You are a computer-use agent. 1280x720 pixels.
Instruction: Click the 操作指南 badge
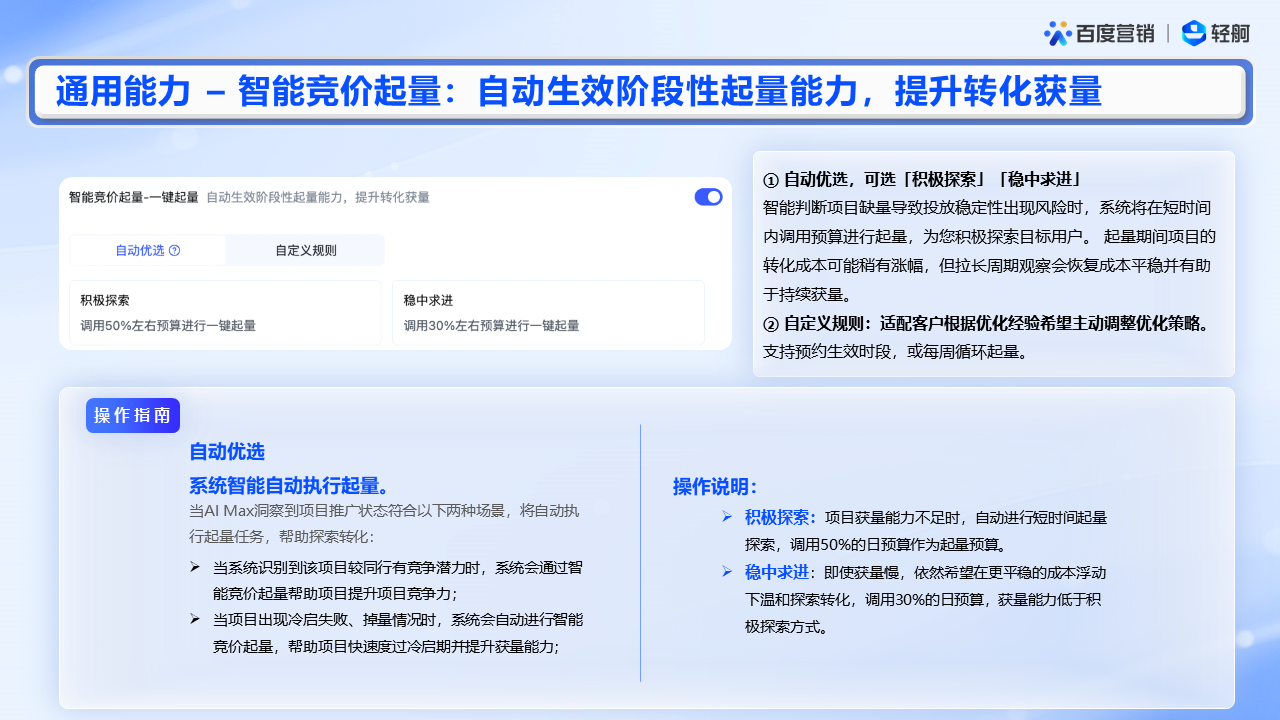click(132, 415)
